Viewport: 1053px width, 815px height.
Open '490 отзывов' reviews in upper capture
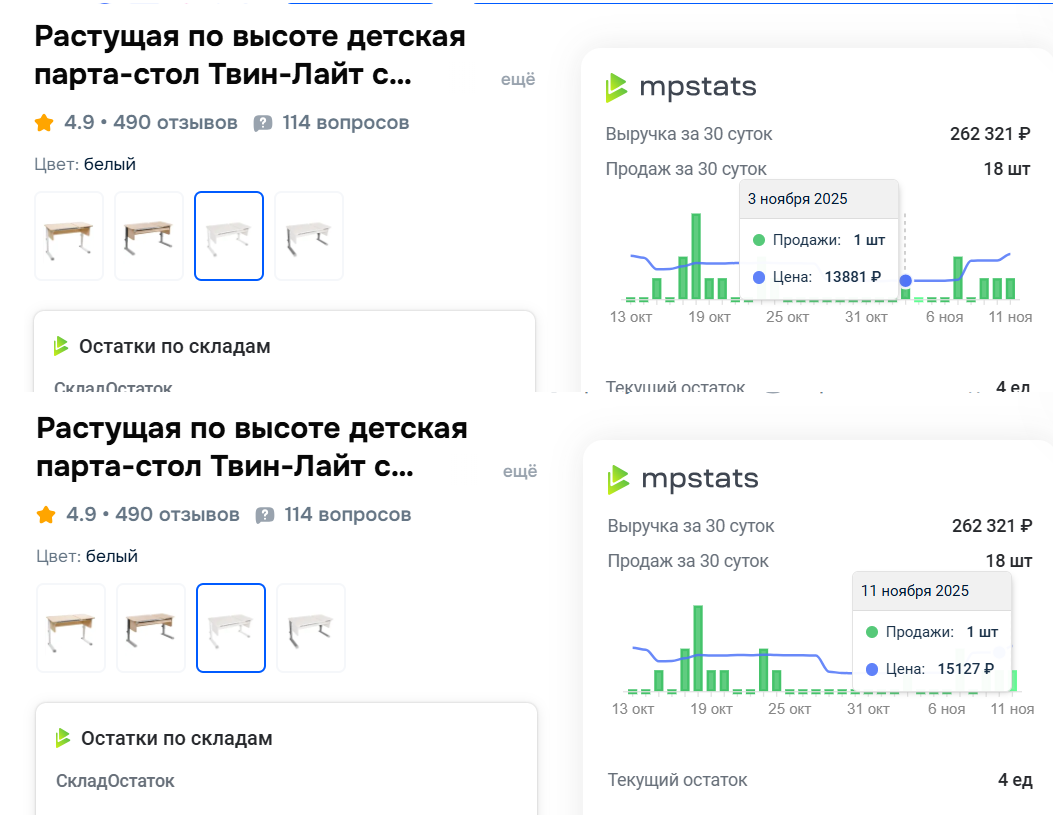[175, 123]
